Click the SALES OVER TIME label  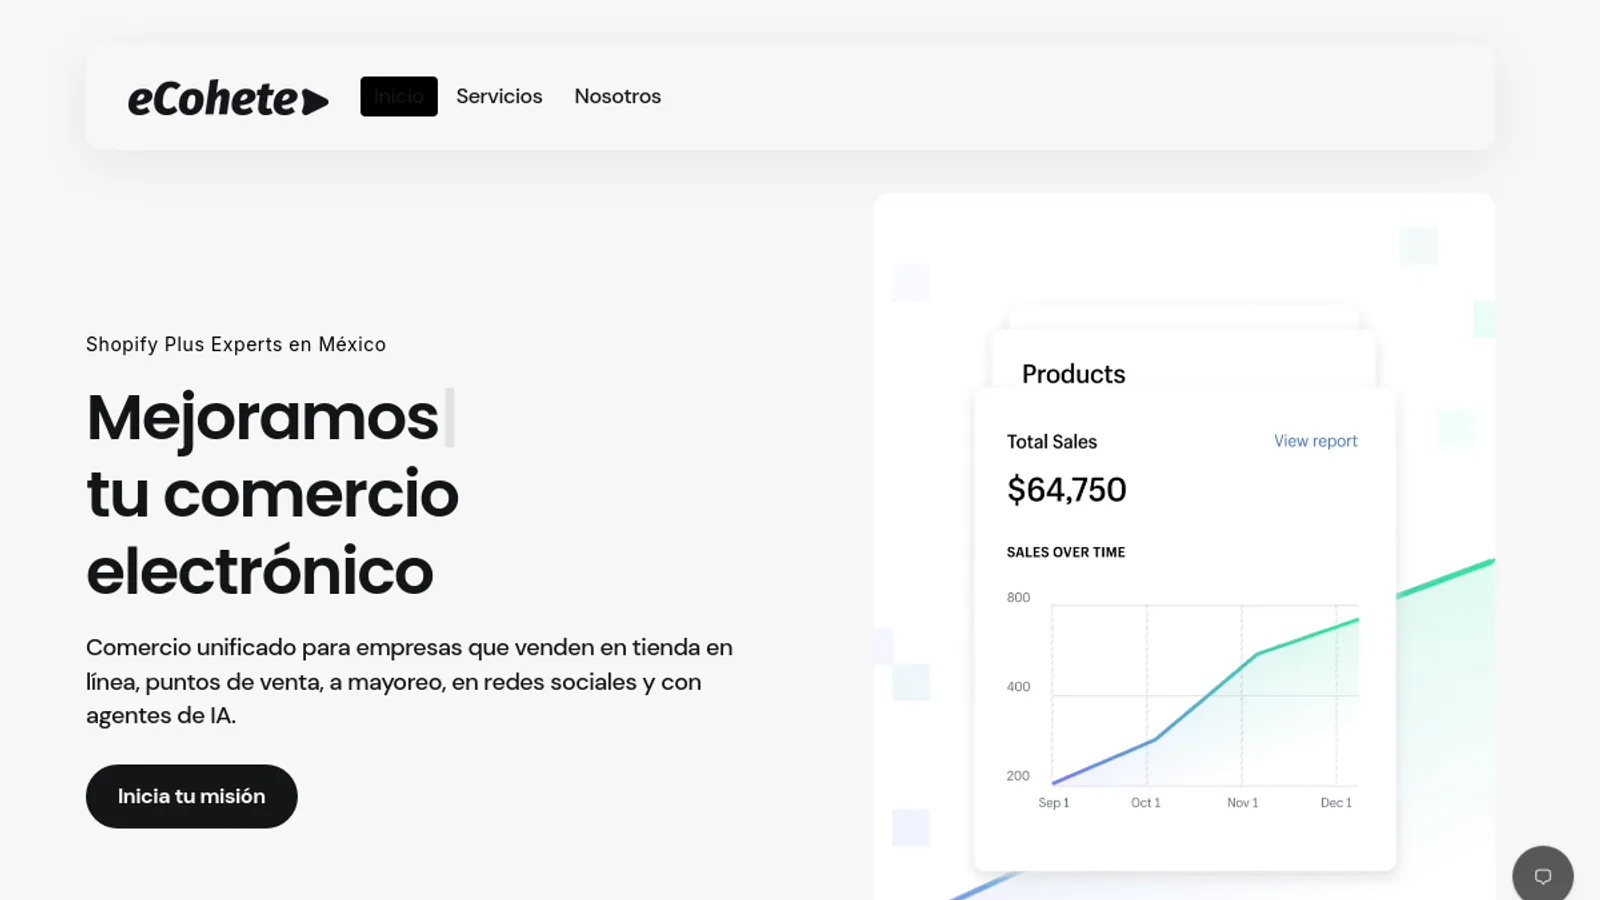[1065, 552]
